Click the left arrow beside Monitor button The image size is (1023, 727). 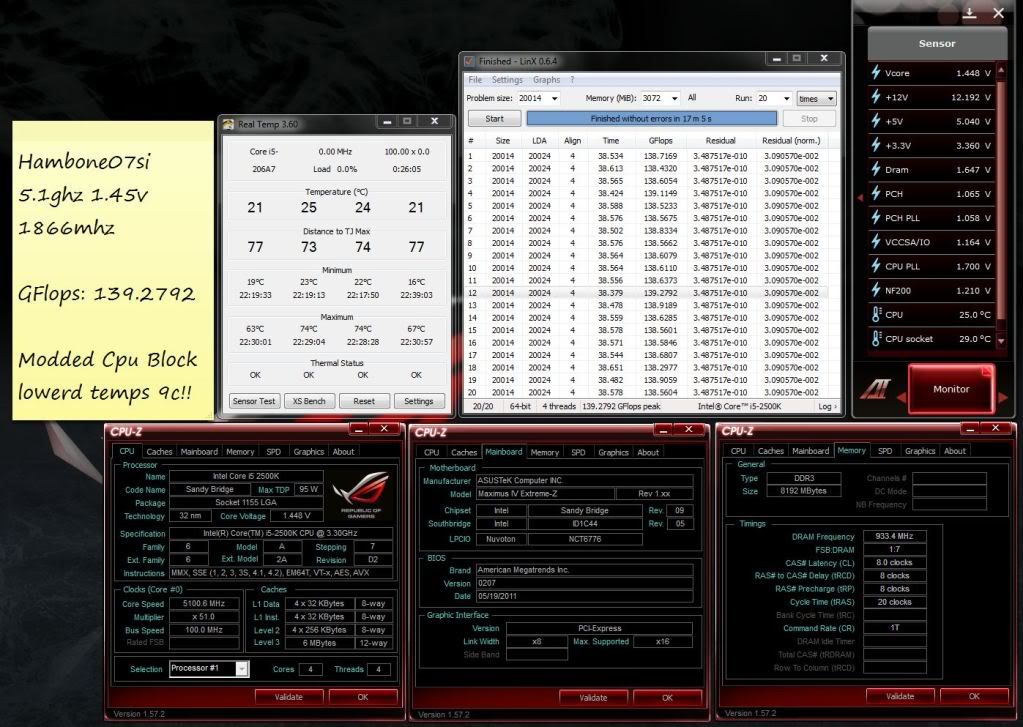(x=902, y=397)
